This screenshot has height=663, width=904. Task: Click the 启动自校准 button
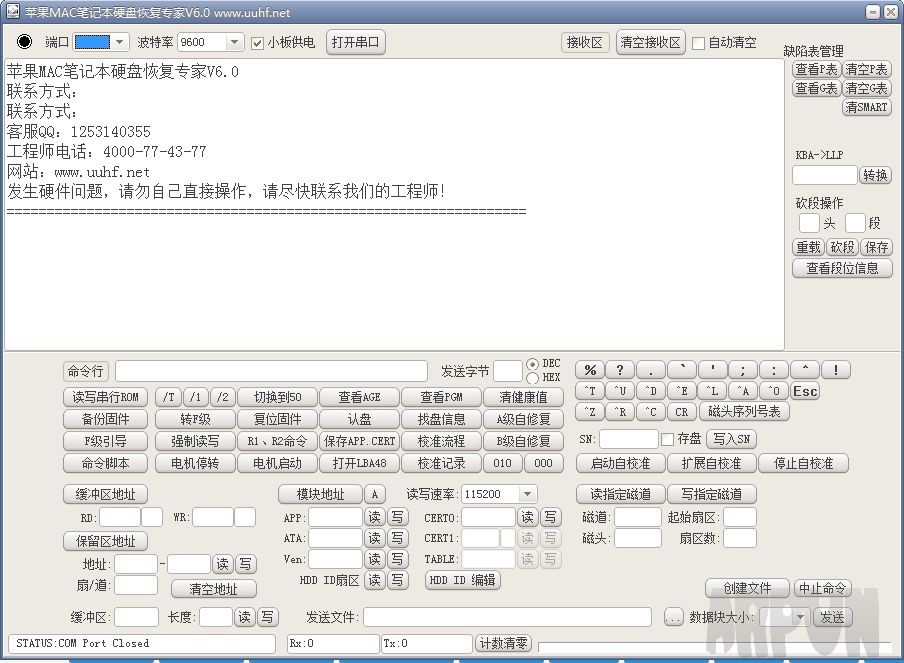point(620,463)
